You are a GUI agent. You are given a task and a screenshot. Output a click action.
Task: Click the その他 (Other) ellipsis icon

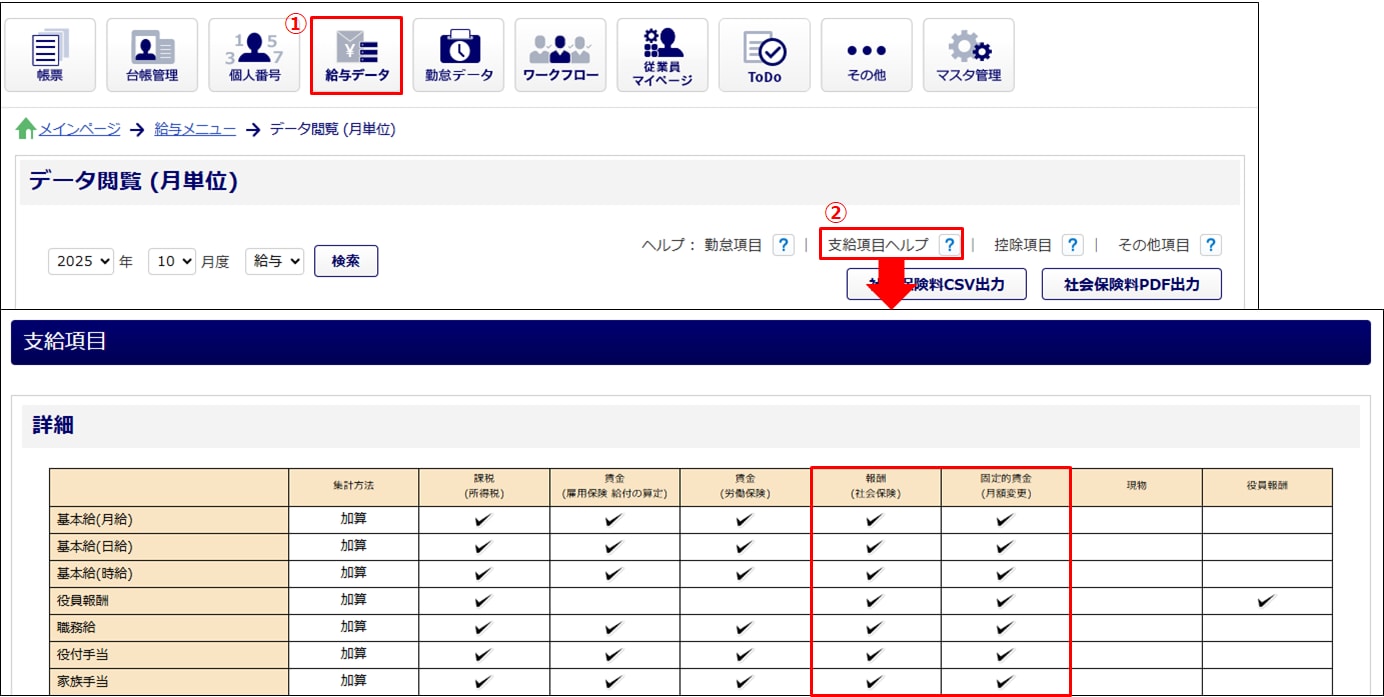click(866, 56)
